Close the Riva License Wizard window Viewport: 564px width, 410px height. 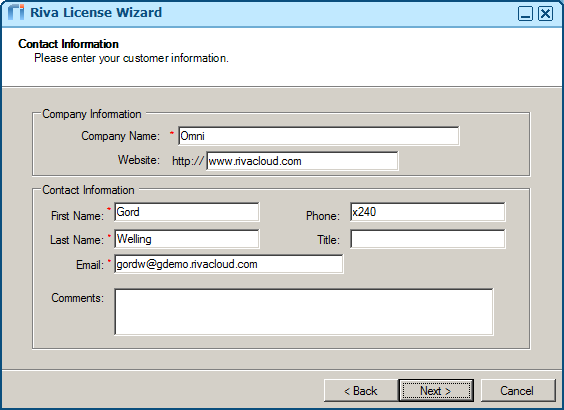pyautogui.click(x=545, y=14)
